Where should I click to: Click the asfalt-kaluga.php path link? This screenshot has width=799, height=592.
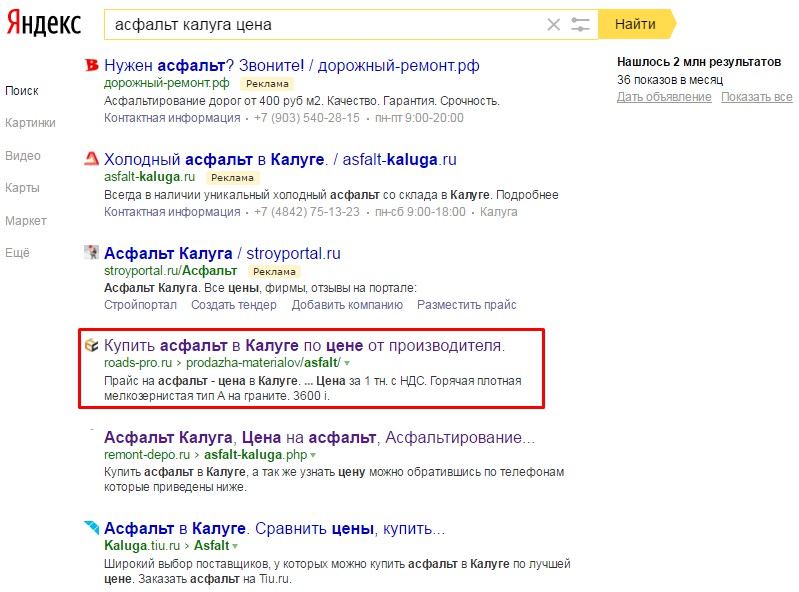tap(256, 454)
